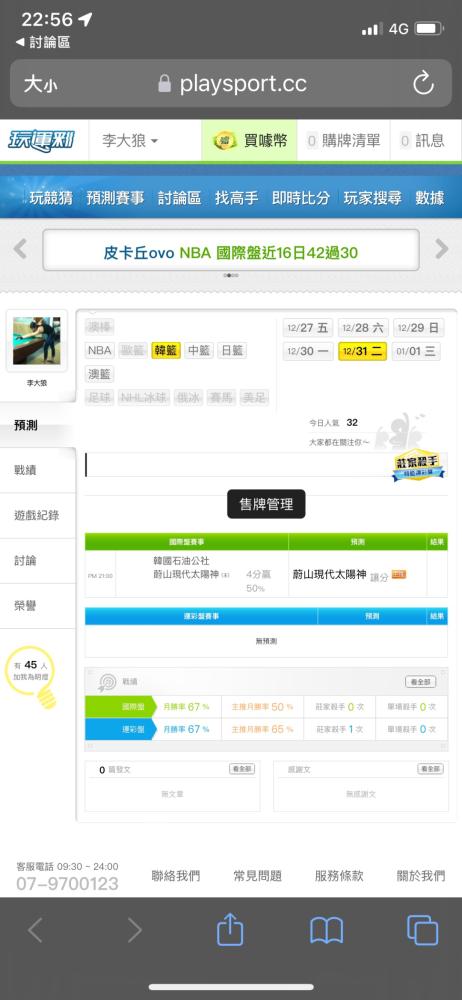The height and width of the screenshot is (1000, 462).
Task: Open the Safari share sheet icon
Action: [230, 930]
